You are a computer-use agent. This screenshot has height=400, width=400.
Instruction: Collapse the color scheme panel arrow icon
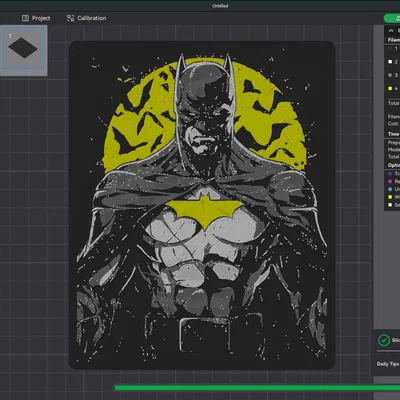391,31
